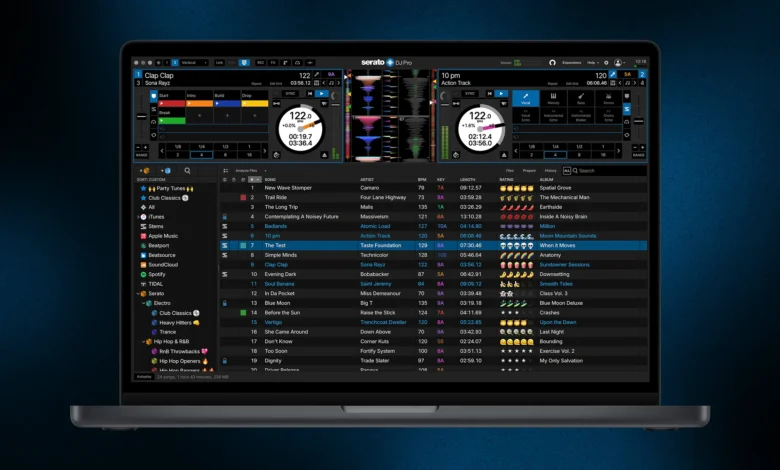Toggle SYNC on the right deck
780x470 pixels.
point(470,94)
